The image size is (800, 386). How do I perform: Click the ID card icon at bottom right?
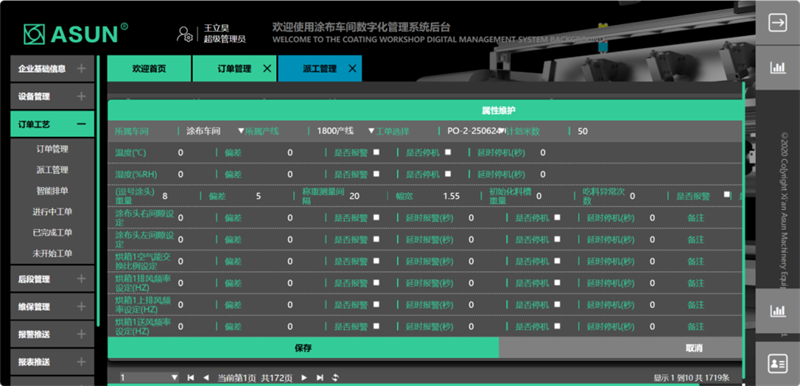point(778,364)
